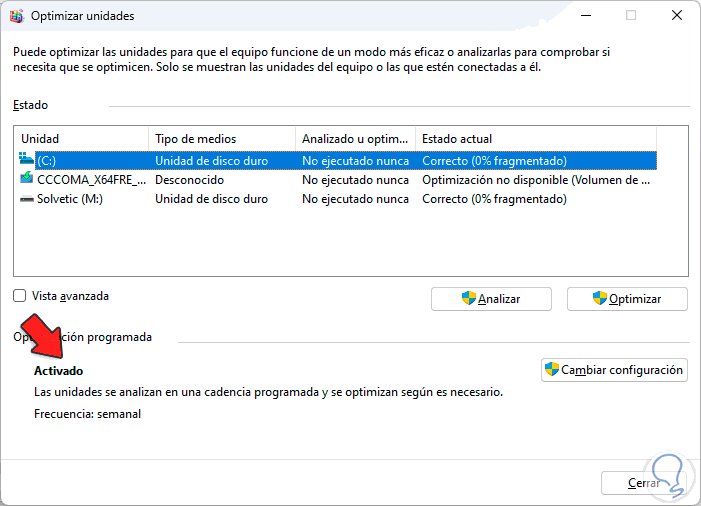701x506 pixels.
Task: Open Cambiar configuración settings
Action: coord(614,370)
